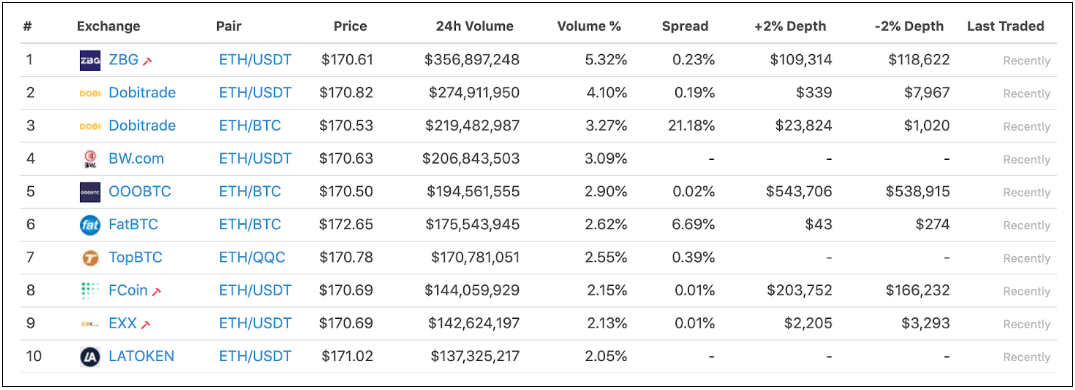The height and width of the screenshot is (390, 1075).
Task: Click the BW.com exchange logo icon
Action: click(x=90, y=159)
